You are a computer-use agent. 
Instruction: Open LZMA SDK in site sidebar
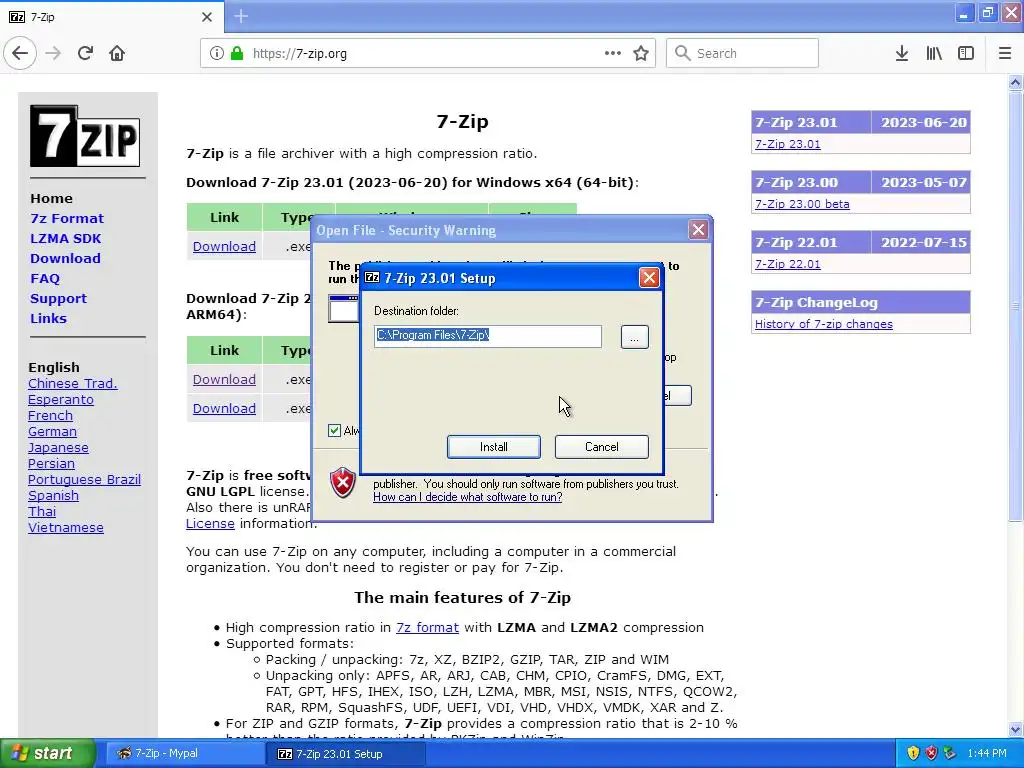[x=65, y=238]
